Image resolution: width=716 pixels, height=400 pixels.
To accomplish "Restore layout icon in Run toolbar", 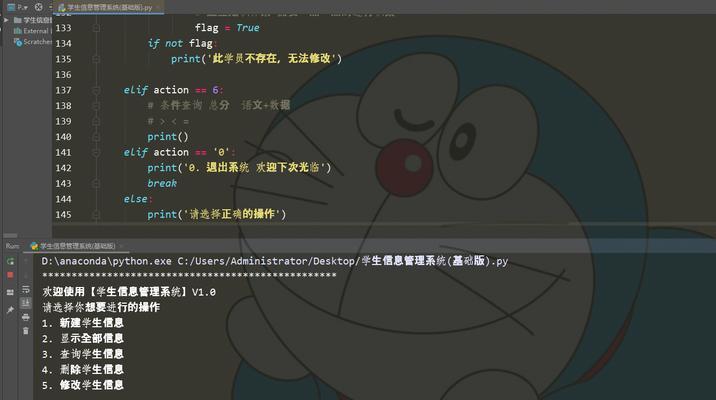I will click(x=10, y=293).
